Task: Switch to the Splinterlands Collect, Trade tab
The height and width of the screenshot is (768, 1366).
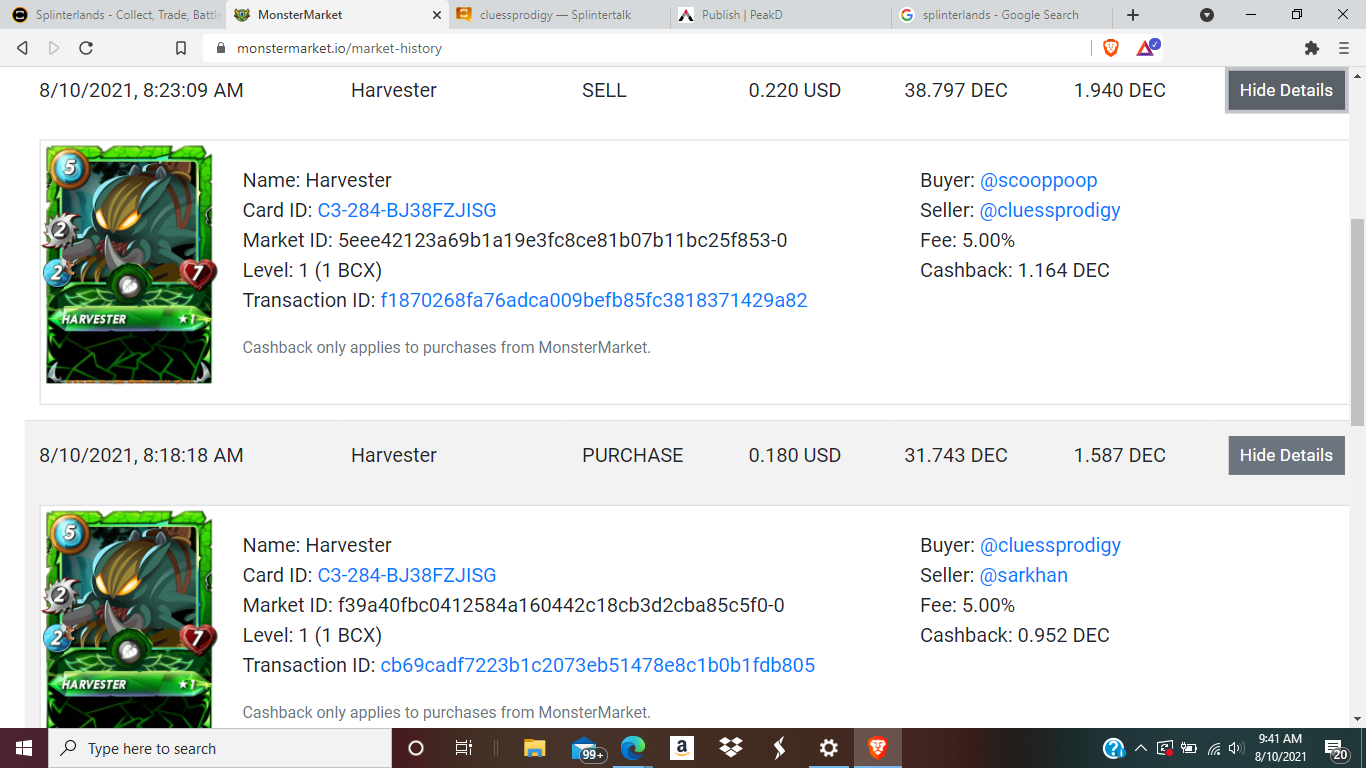Action: pos(114,15)
